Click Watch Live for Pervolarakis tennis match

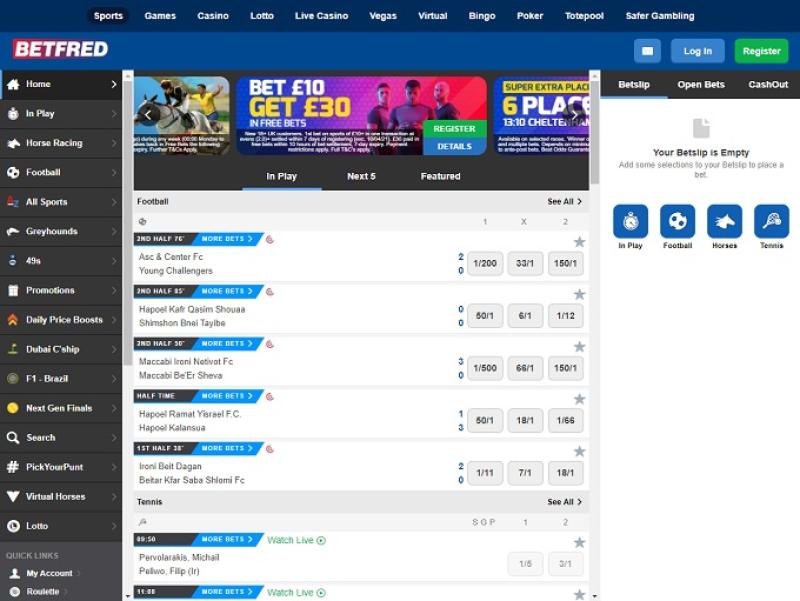[x=296, y=540]
